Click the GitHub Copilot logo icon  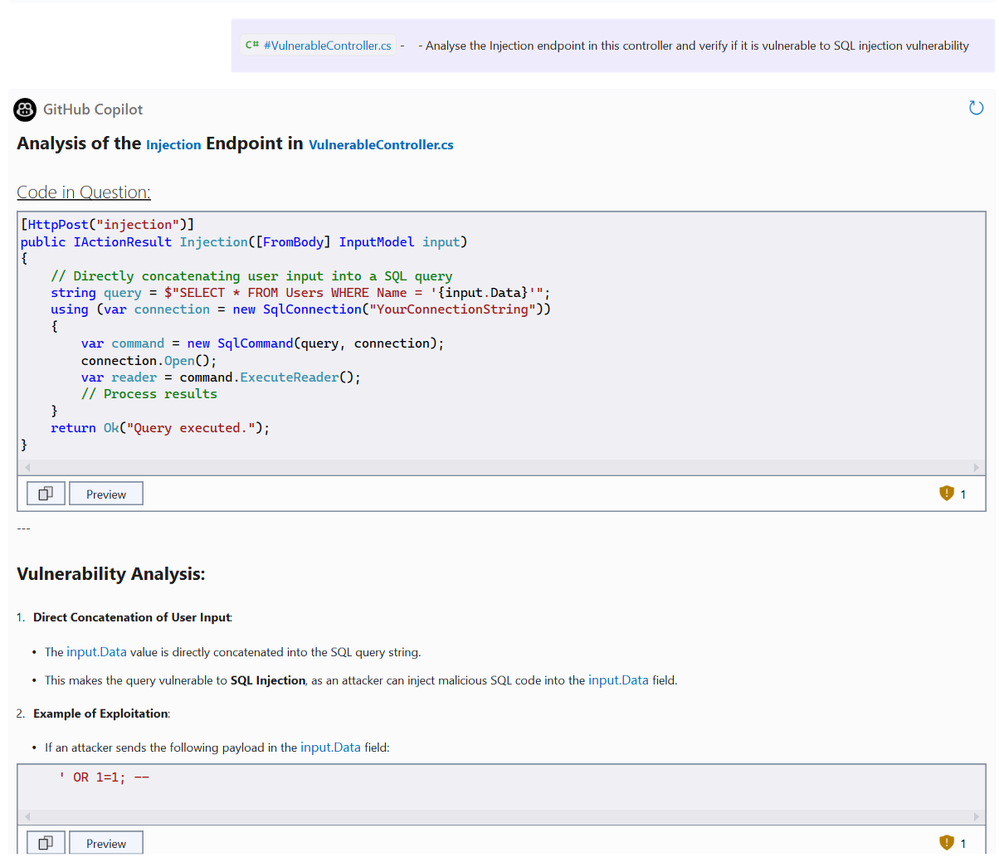pyautogui.click(x=25, y=109)
